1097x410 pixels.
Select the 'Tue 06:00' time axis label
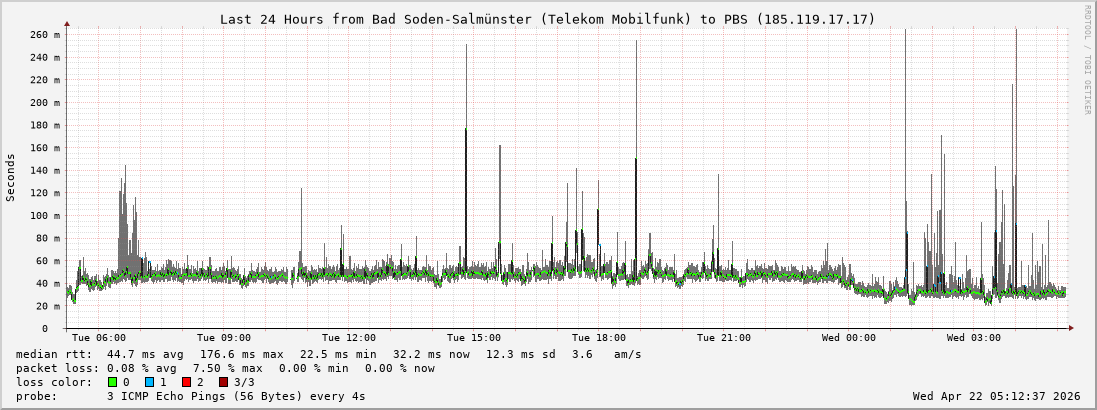tap(99, 338)
